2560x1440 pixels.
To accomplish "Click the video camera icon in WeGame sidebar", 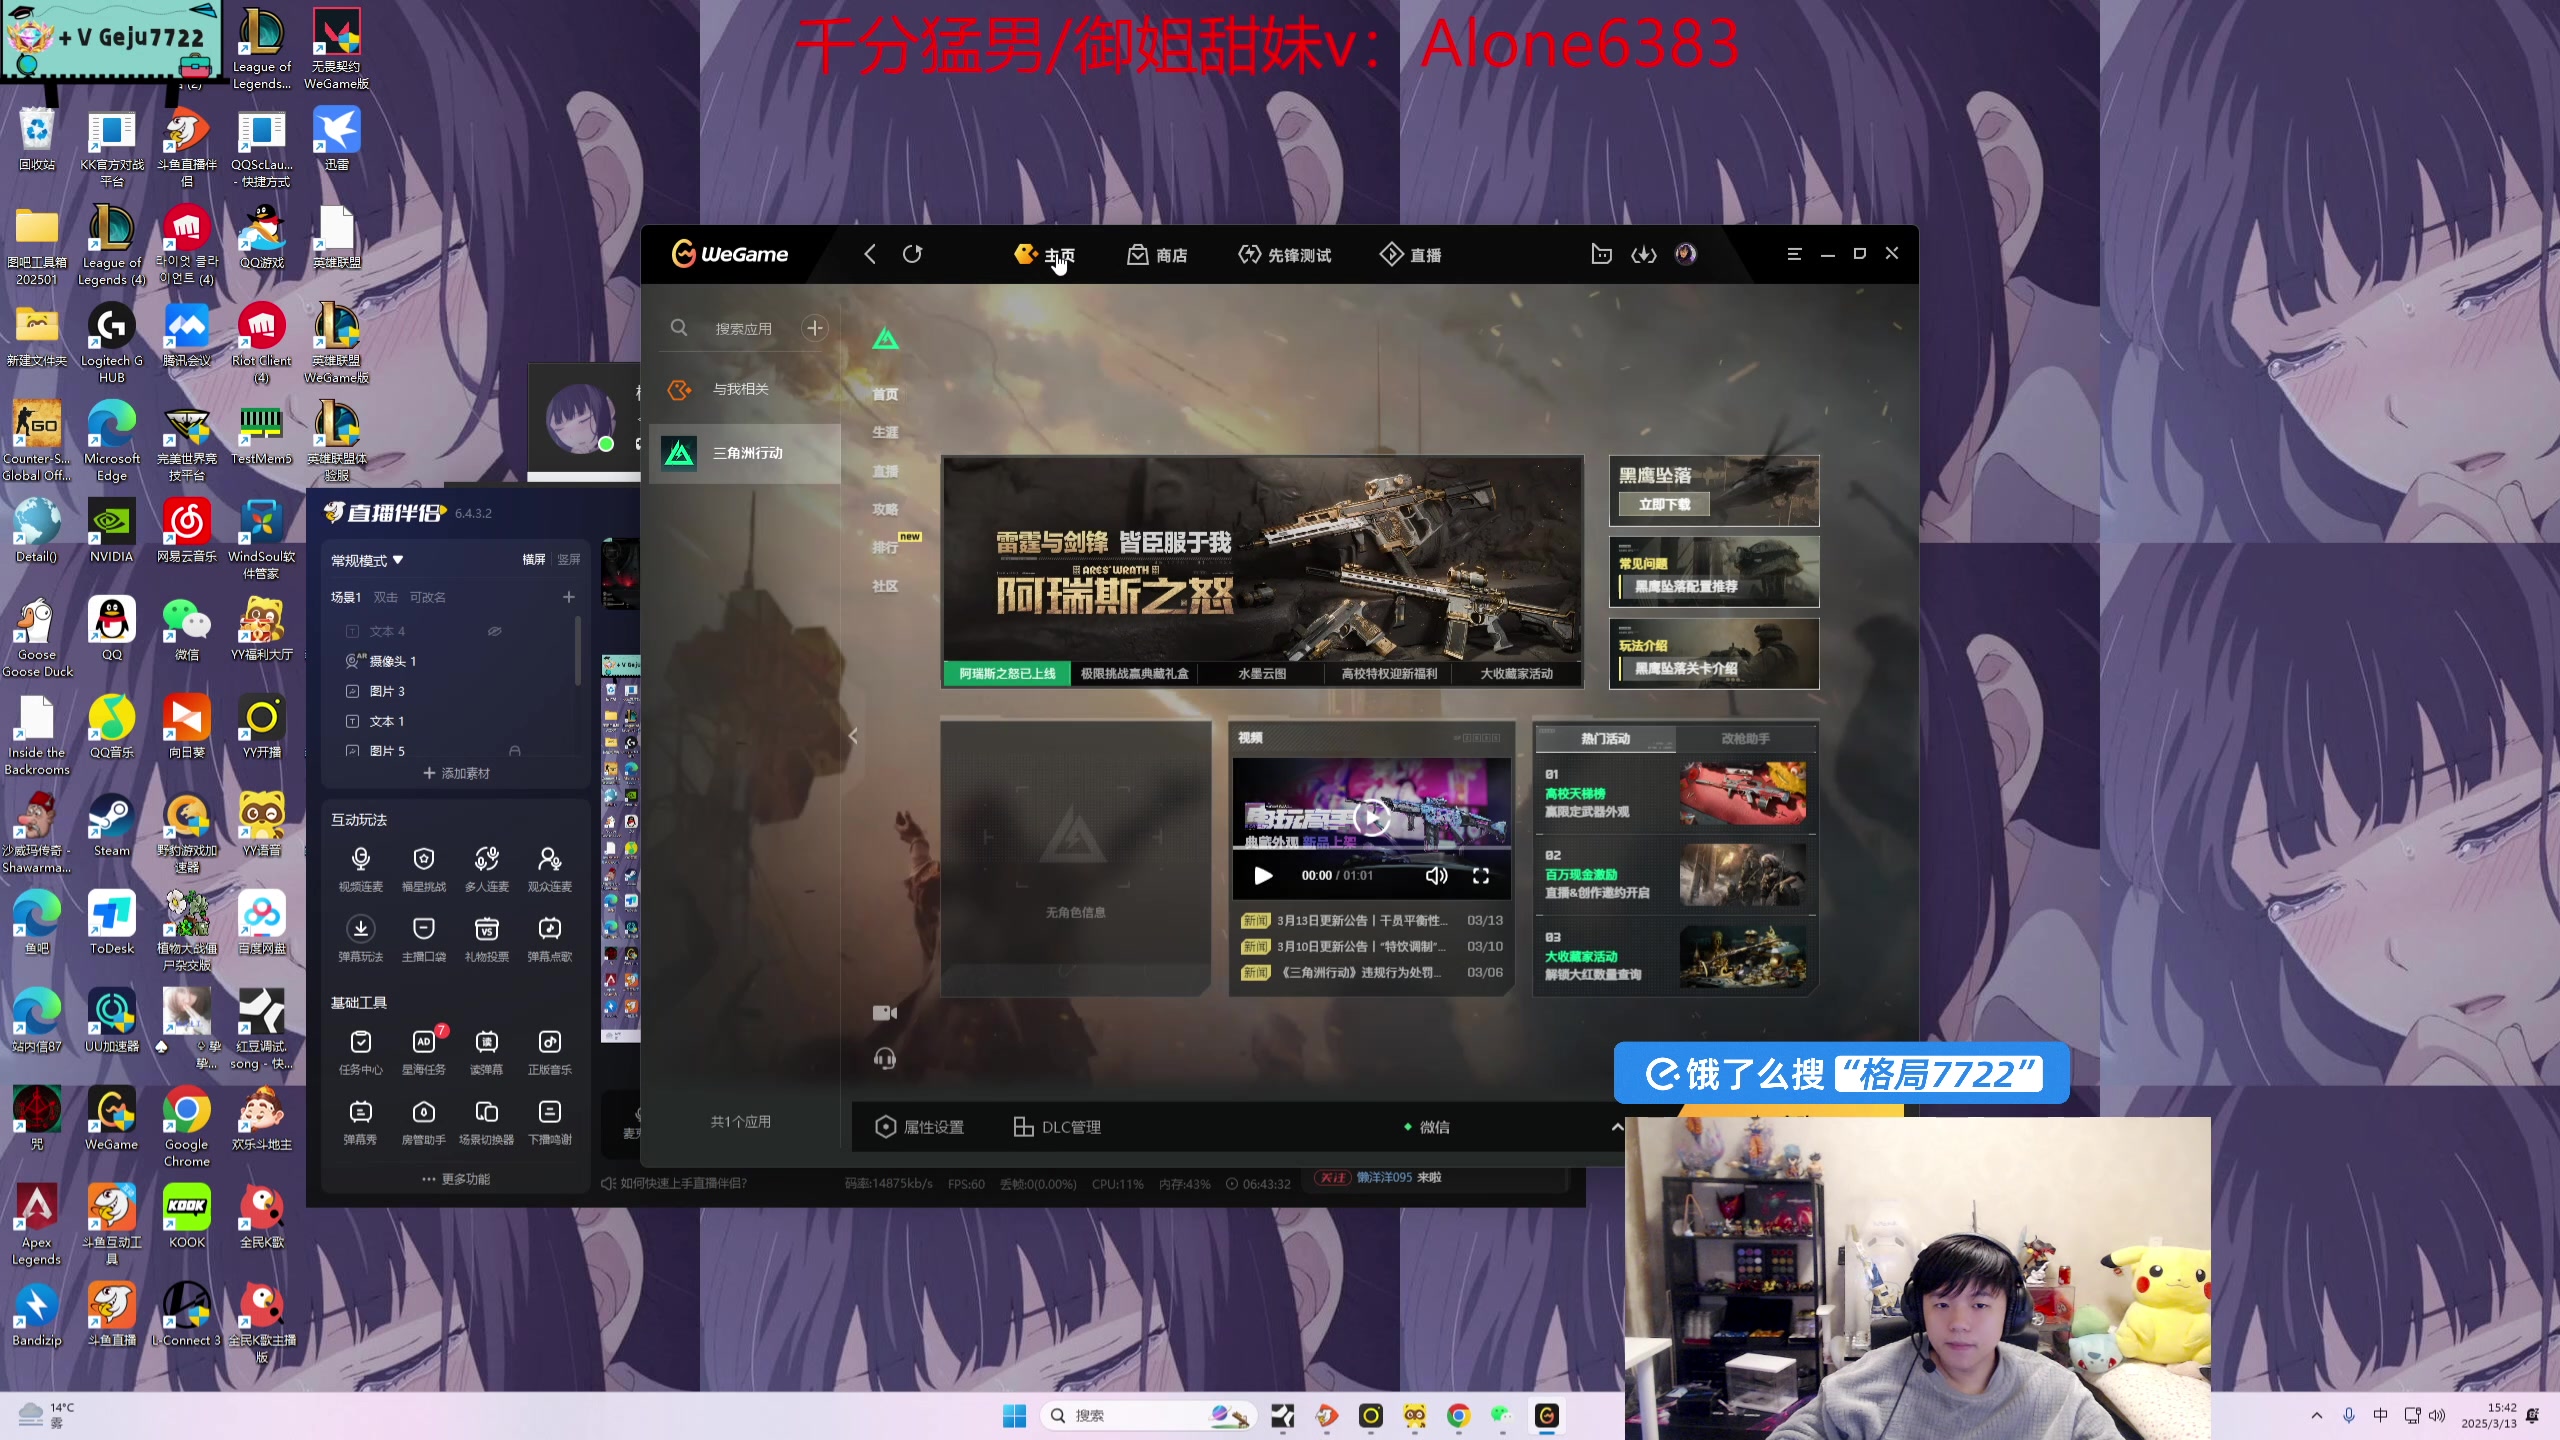I will point(885,1013).
